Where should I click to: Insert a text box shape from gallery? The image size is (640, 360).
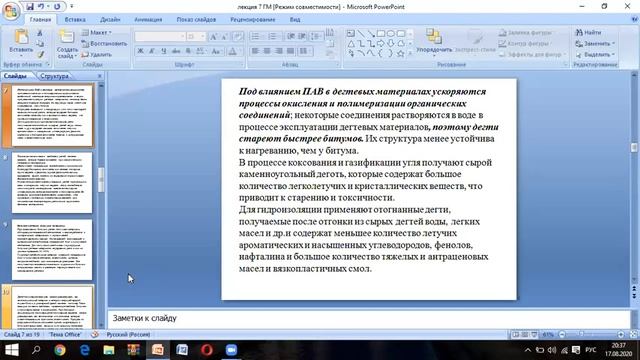tap(350, 33)
